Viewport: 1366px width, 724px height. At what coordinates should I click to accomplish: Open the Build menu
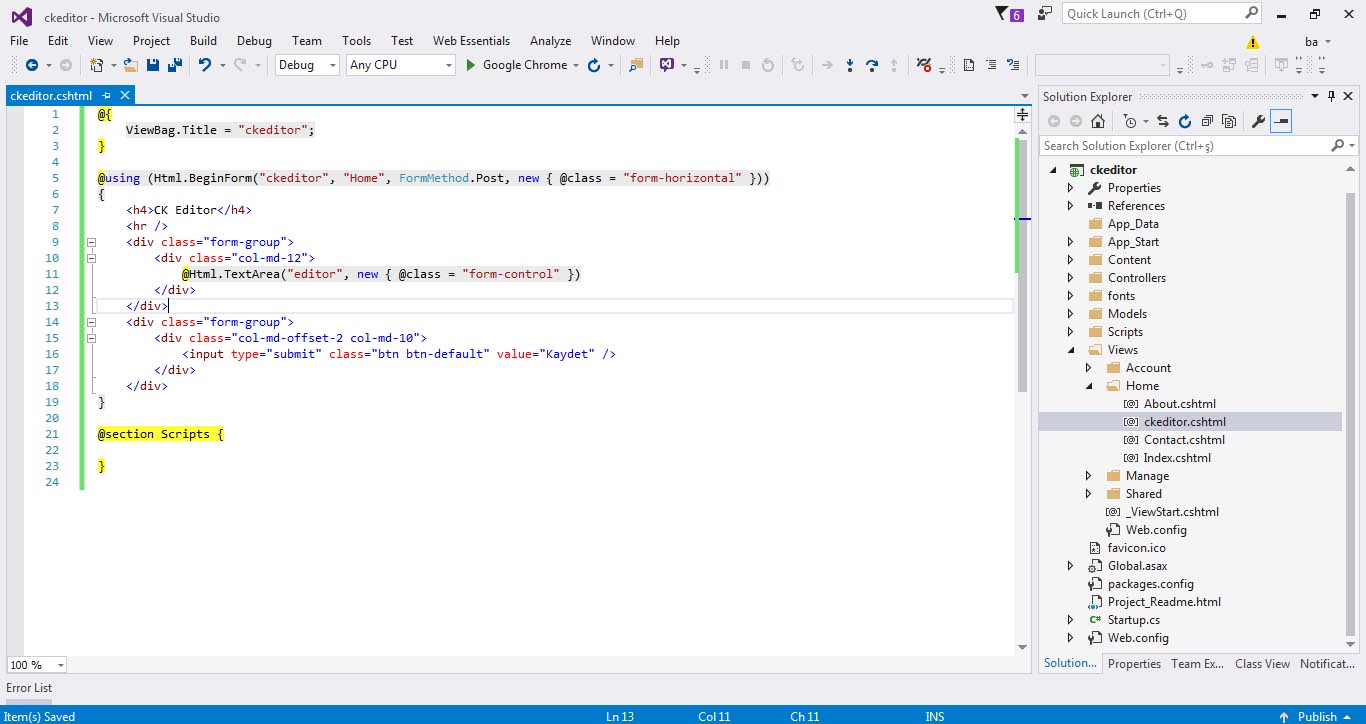click(x=203, y=41)
